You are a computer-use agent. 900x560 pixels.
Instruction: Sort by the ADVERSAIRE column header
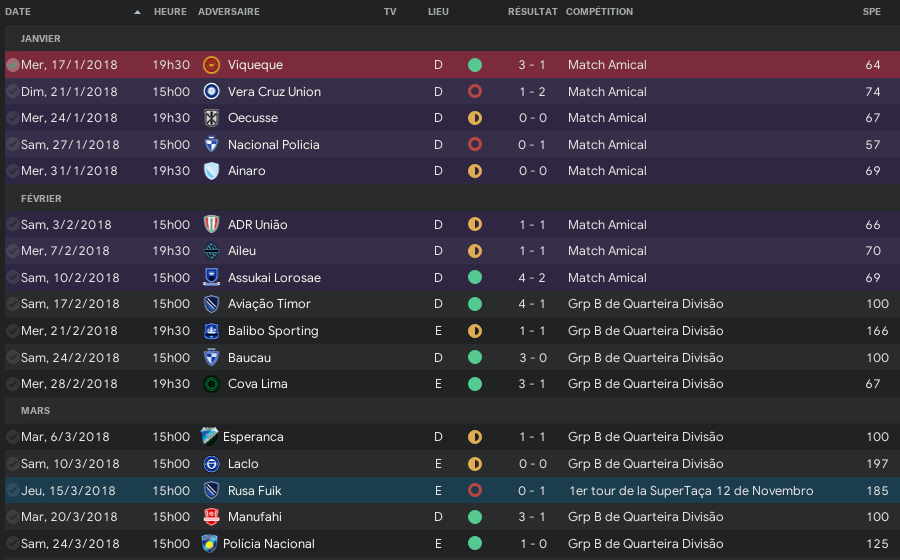pos(228,11)
